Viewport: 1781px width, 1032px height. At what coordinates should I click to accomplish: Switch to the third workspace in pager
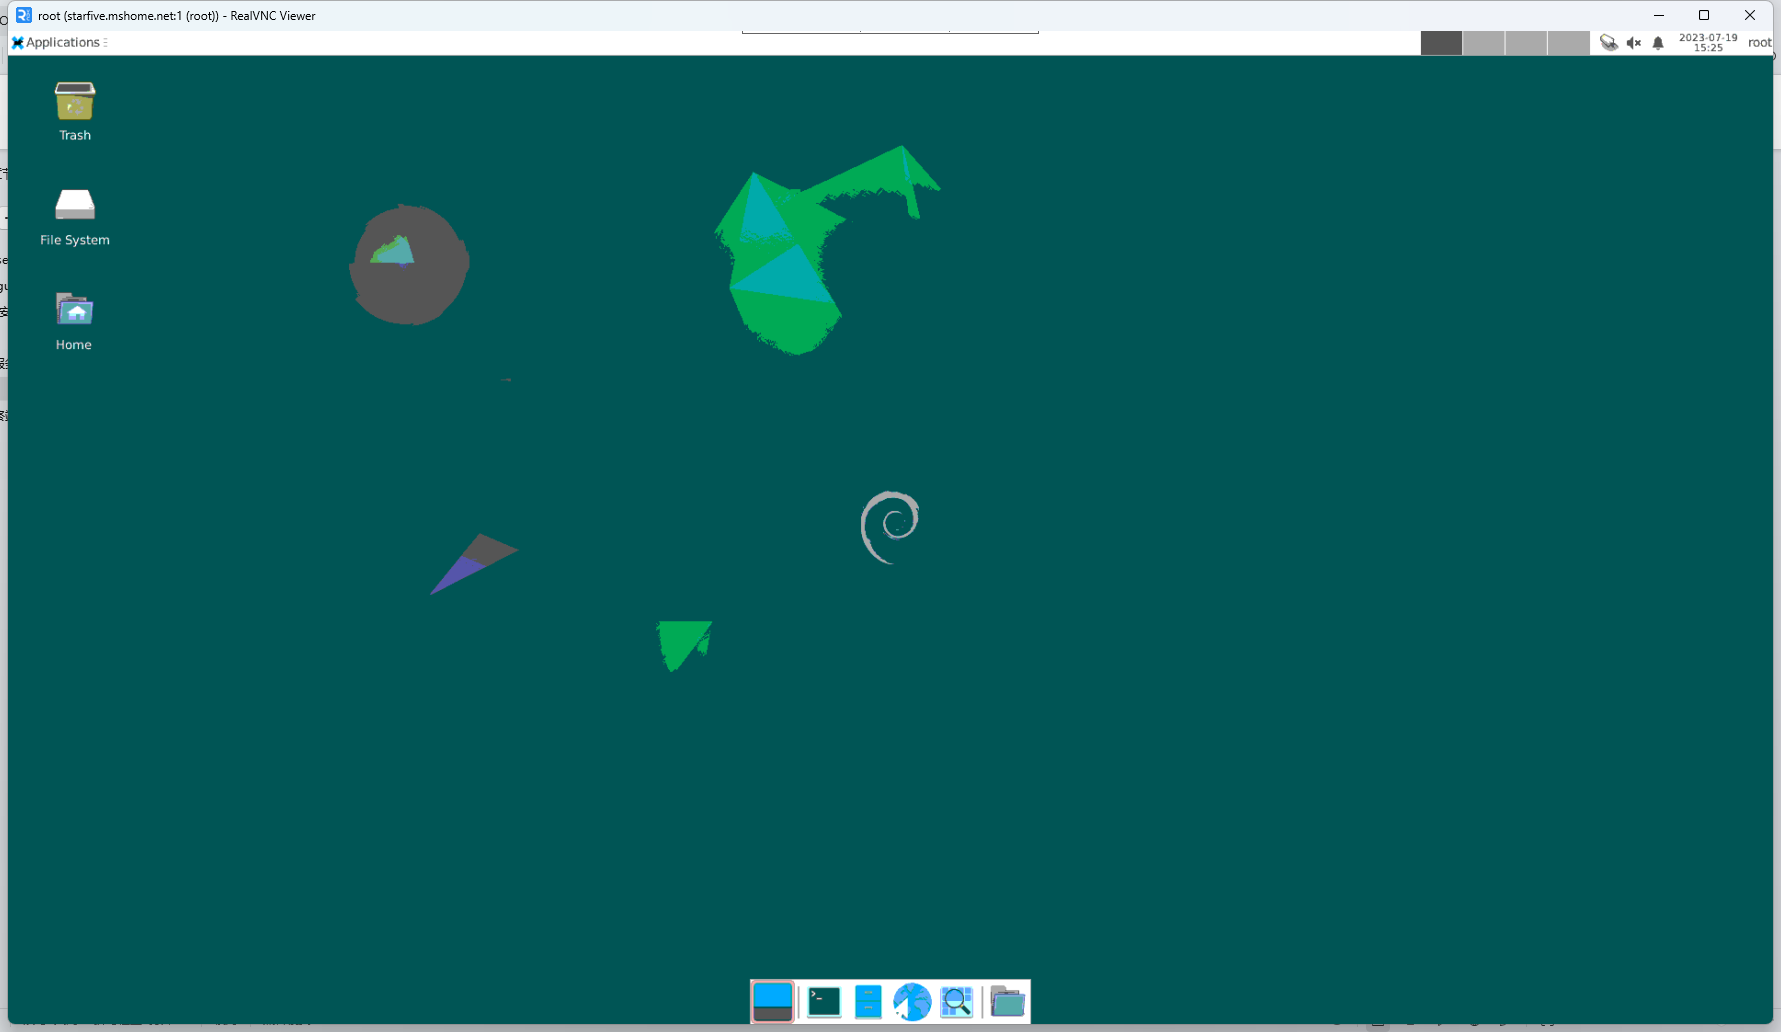1526,43
